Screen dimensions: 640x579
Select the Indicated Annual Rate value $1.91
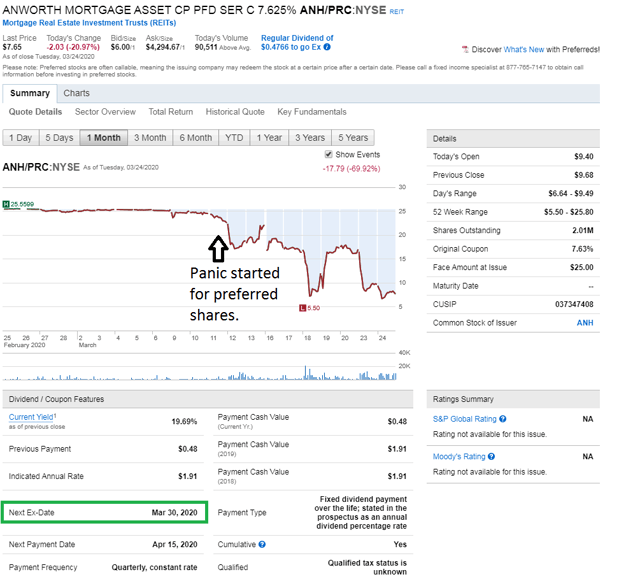188,476
